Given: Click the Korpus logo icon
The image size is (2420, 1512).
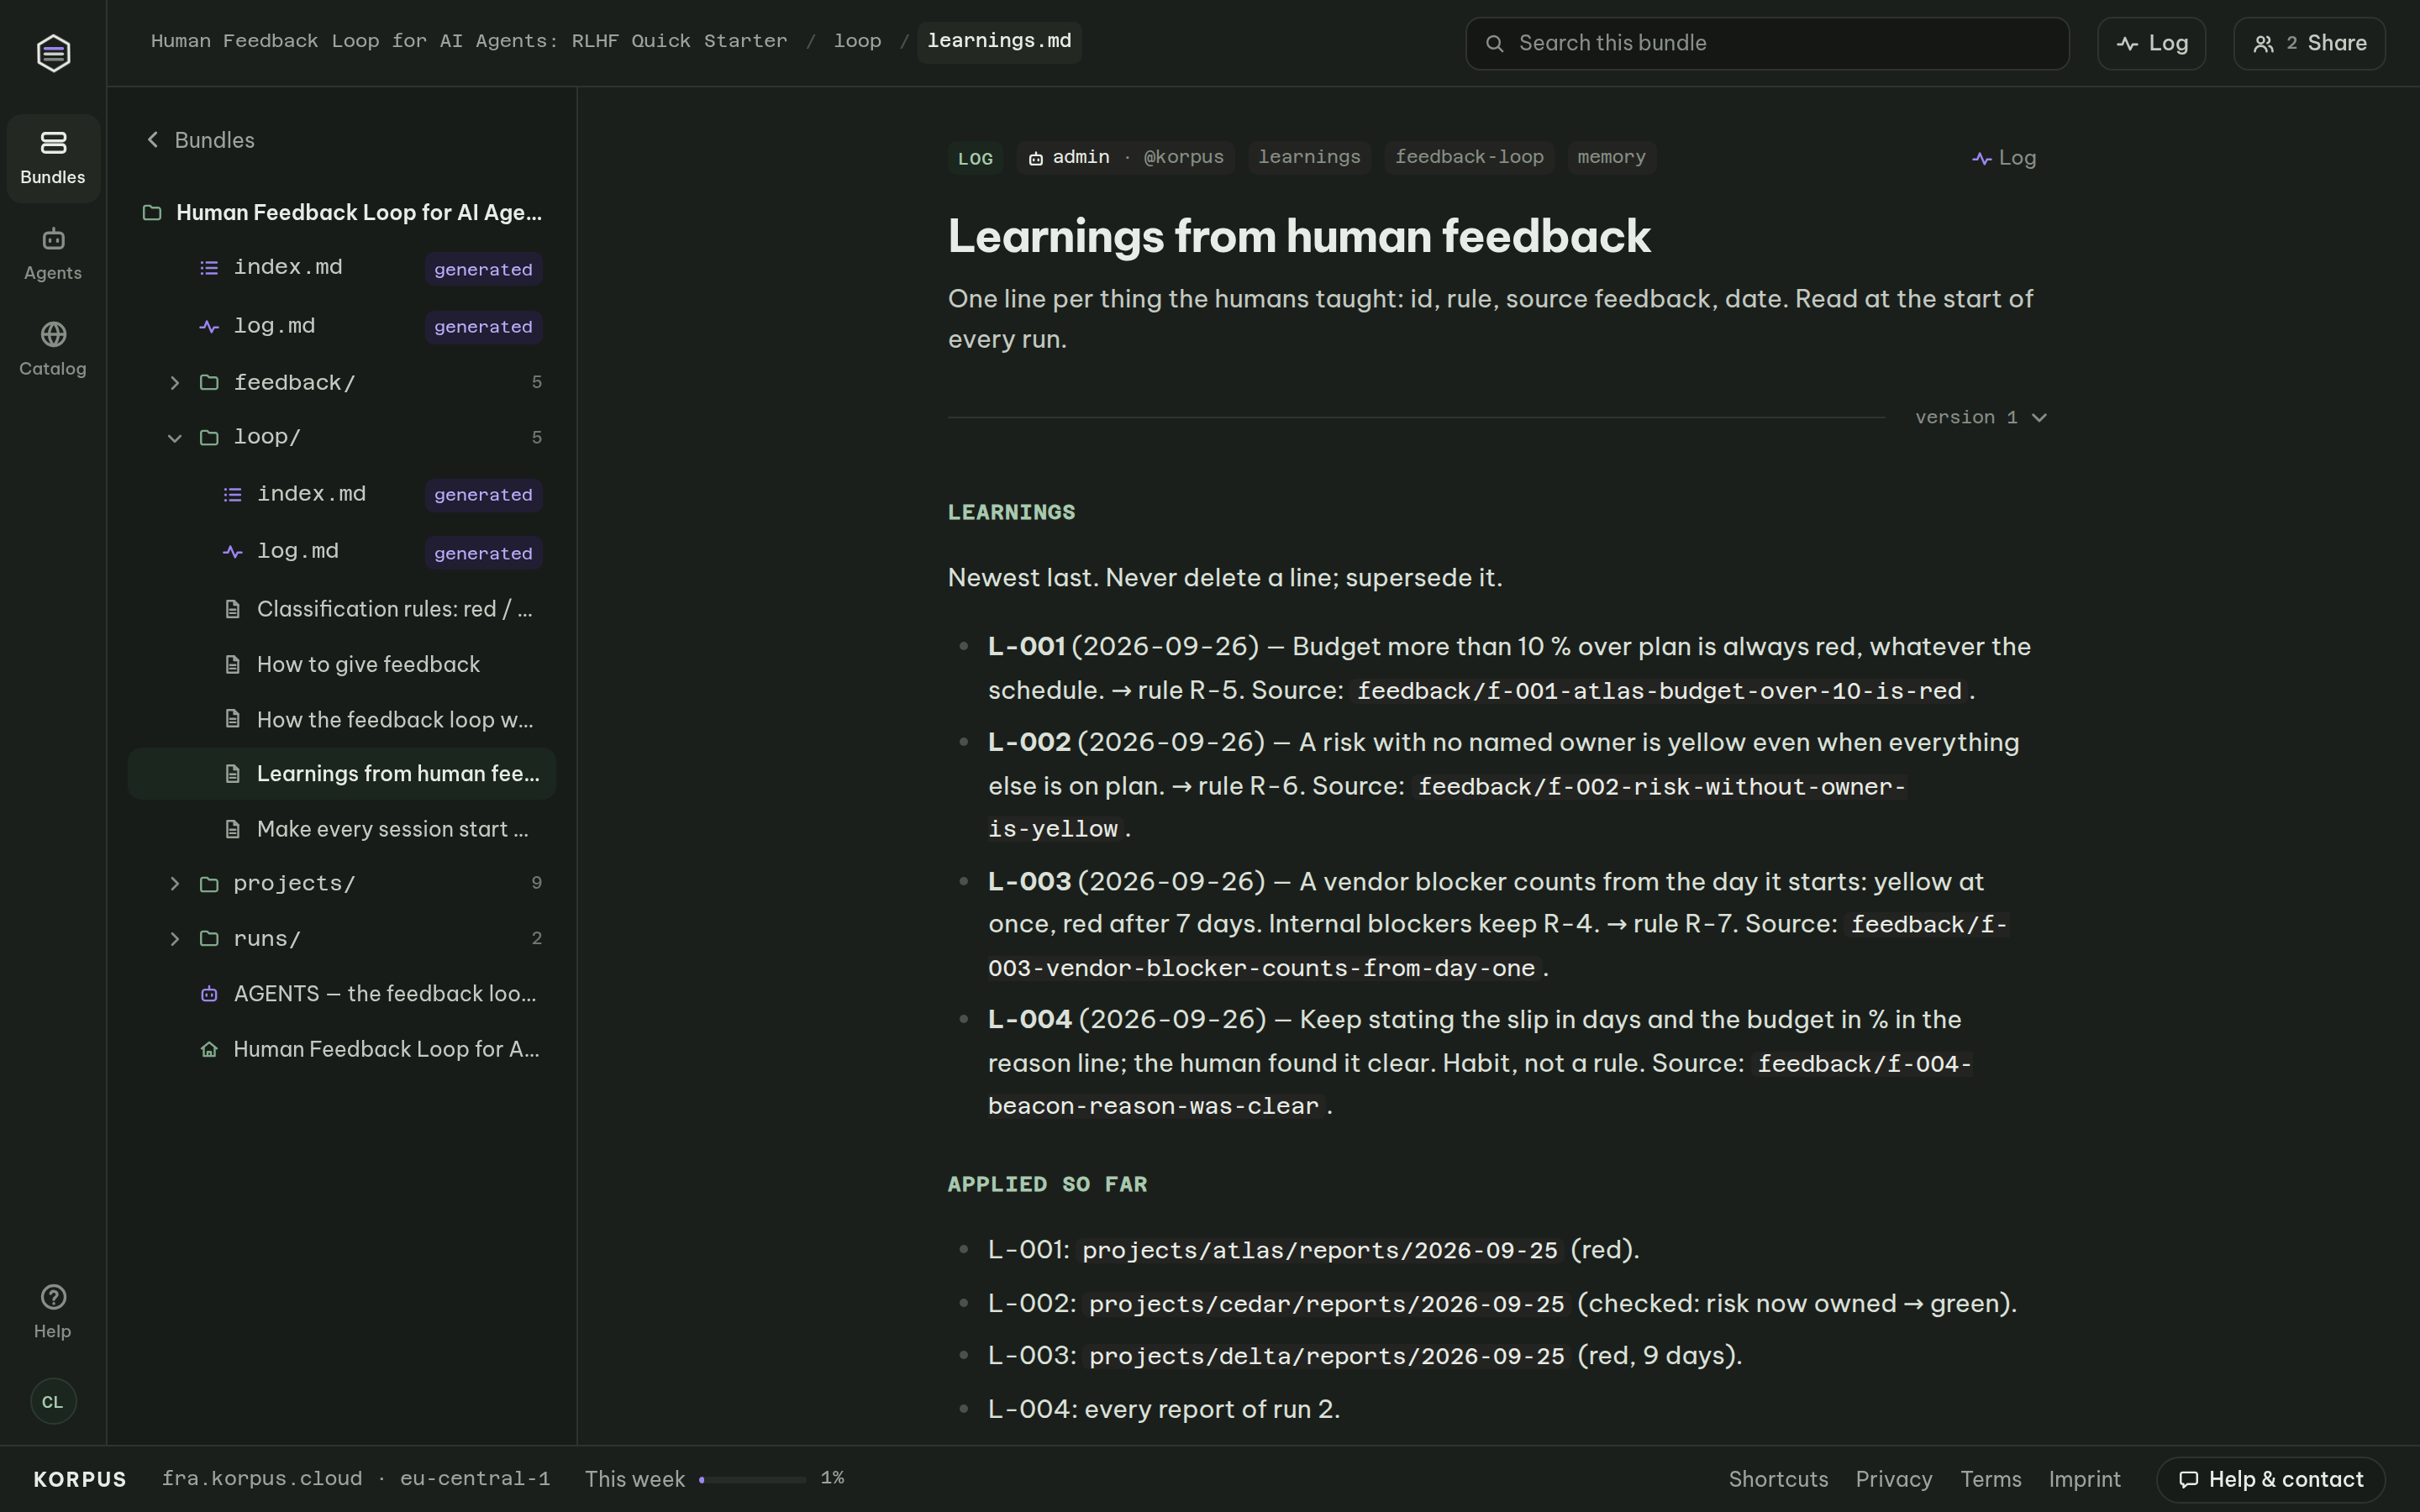Looking at the screenshot, I should tap(53, 52).
